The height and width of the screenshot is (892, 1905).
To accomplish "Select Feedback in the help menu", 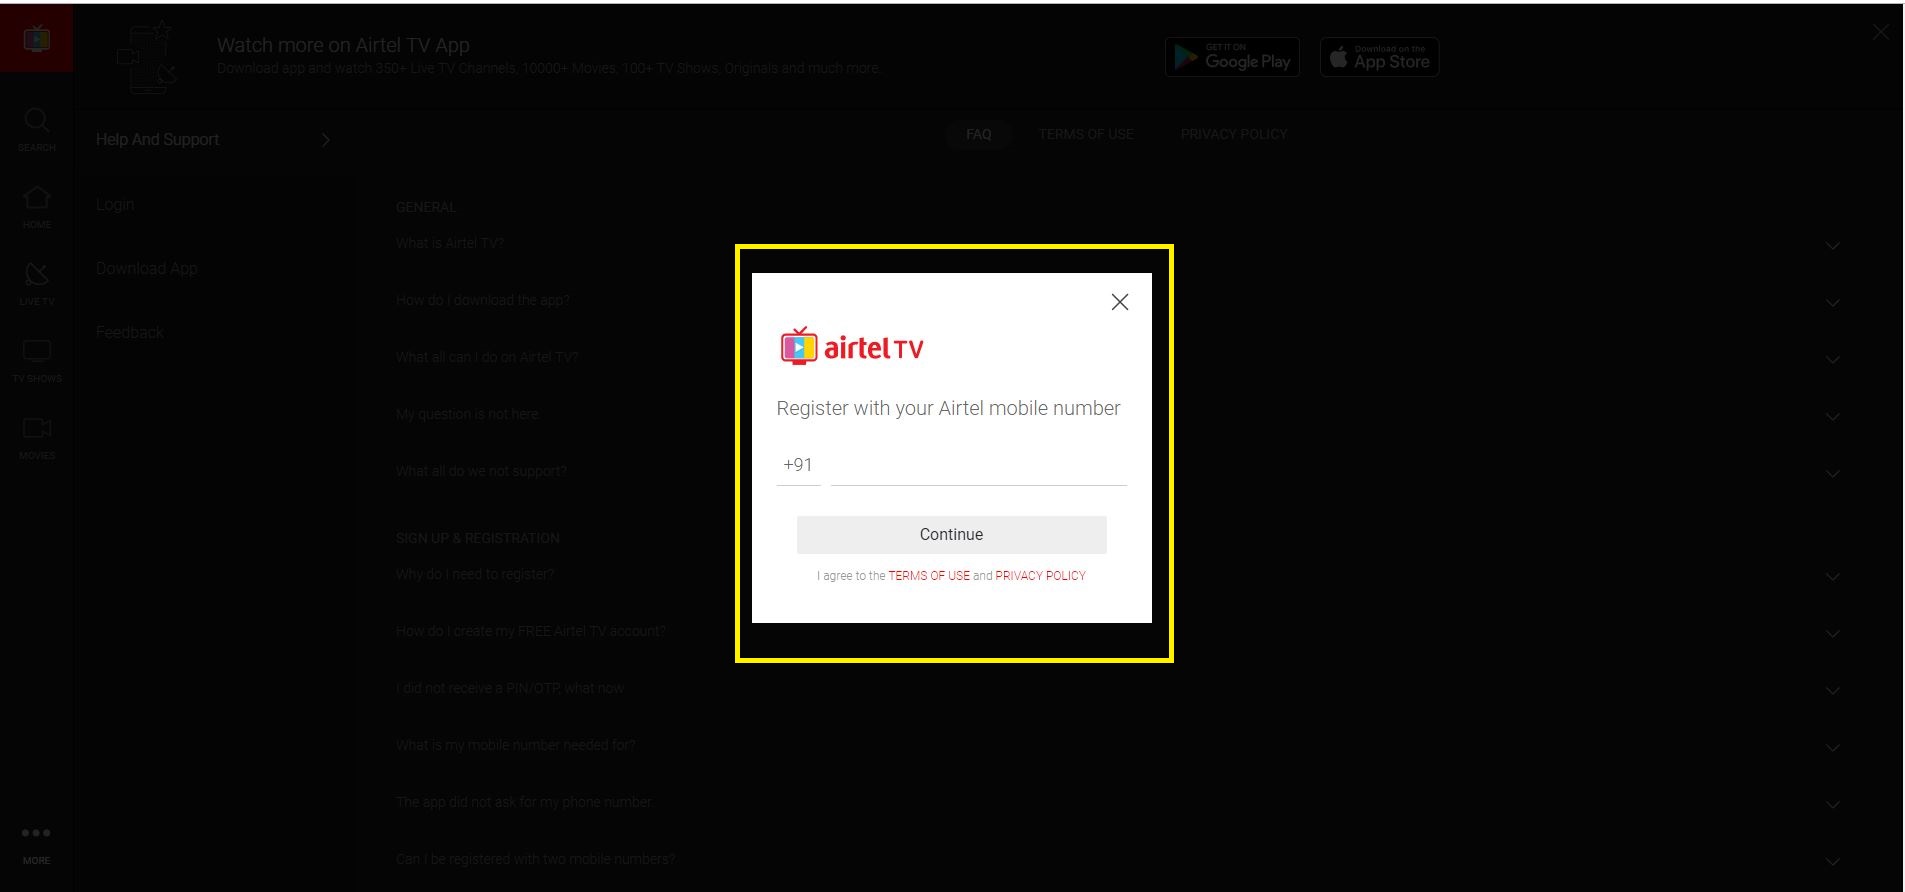I will [130, 333].
